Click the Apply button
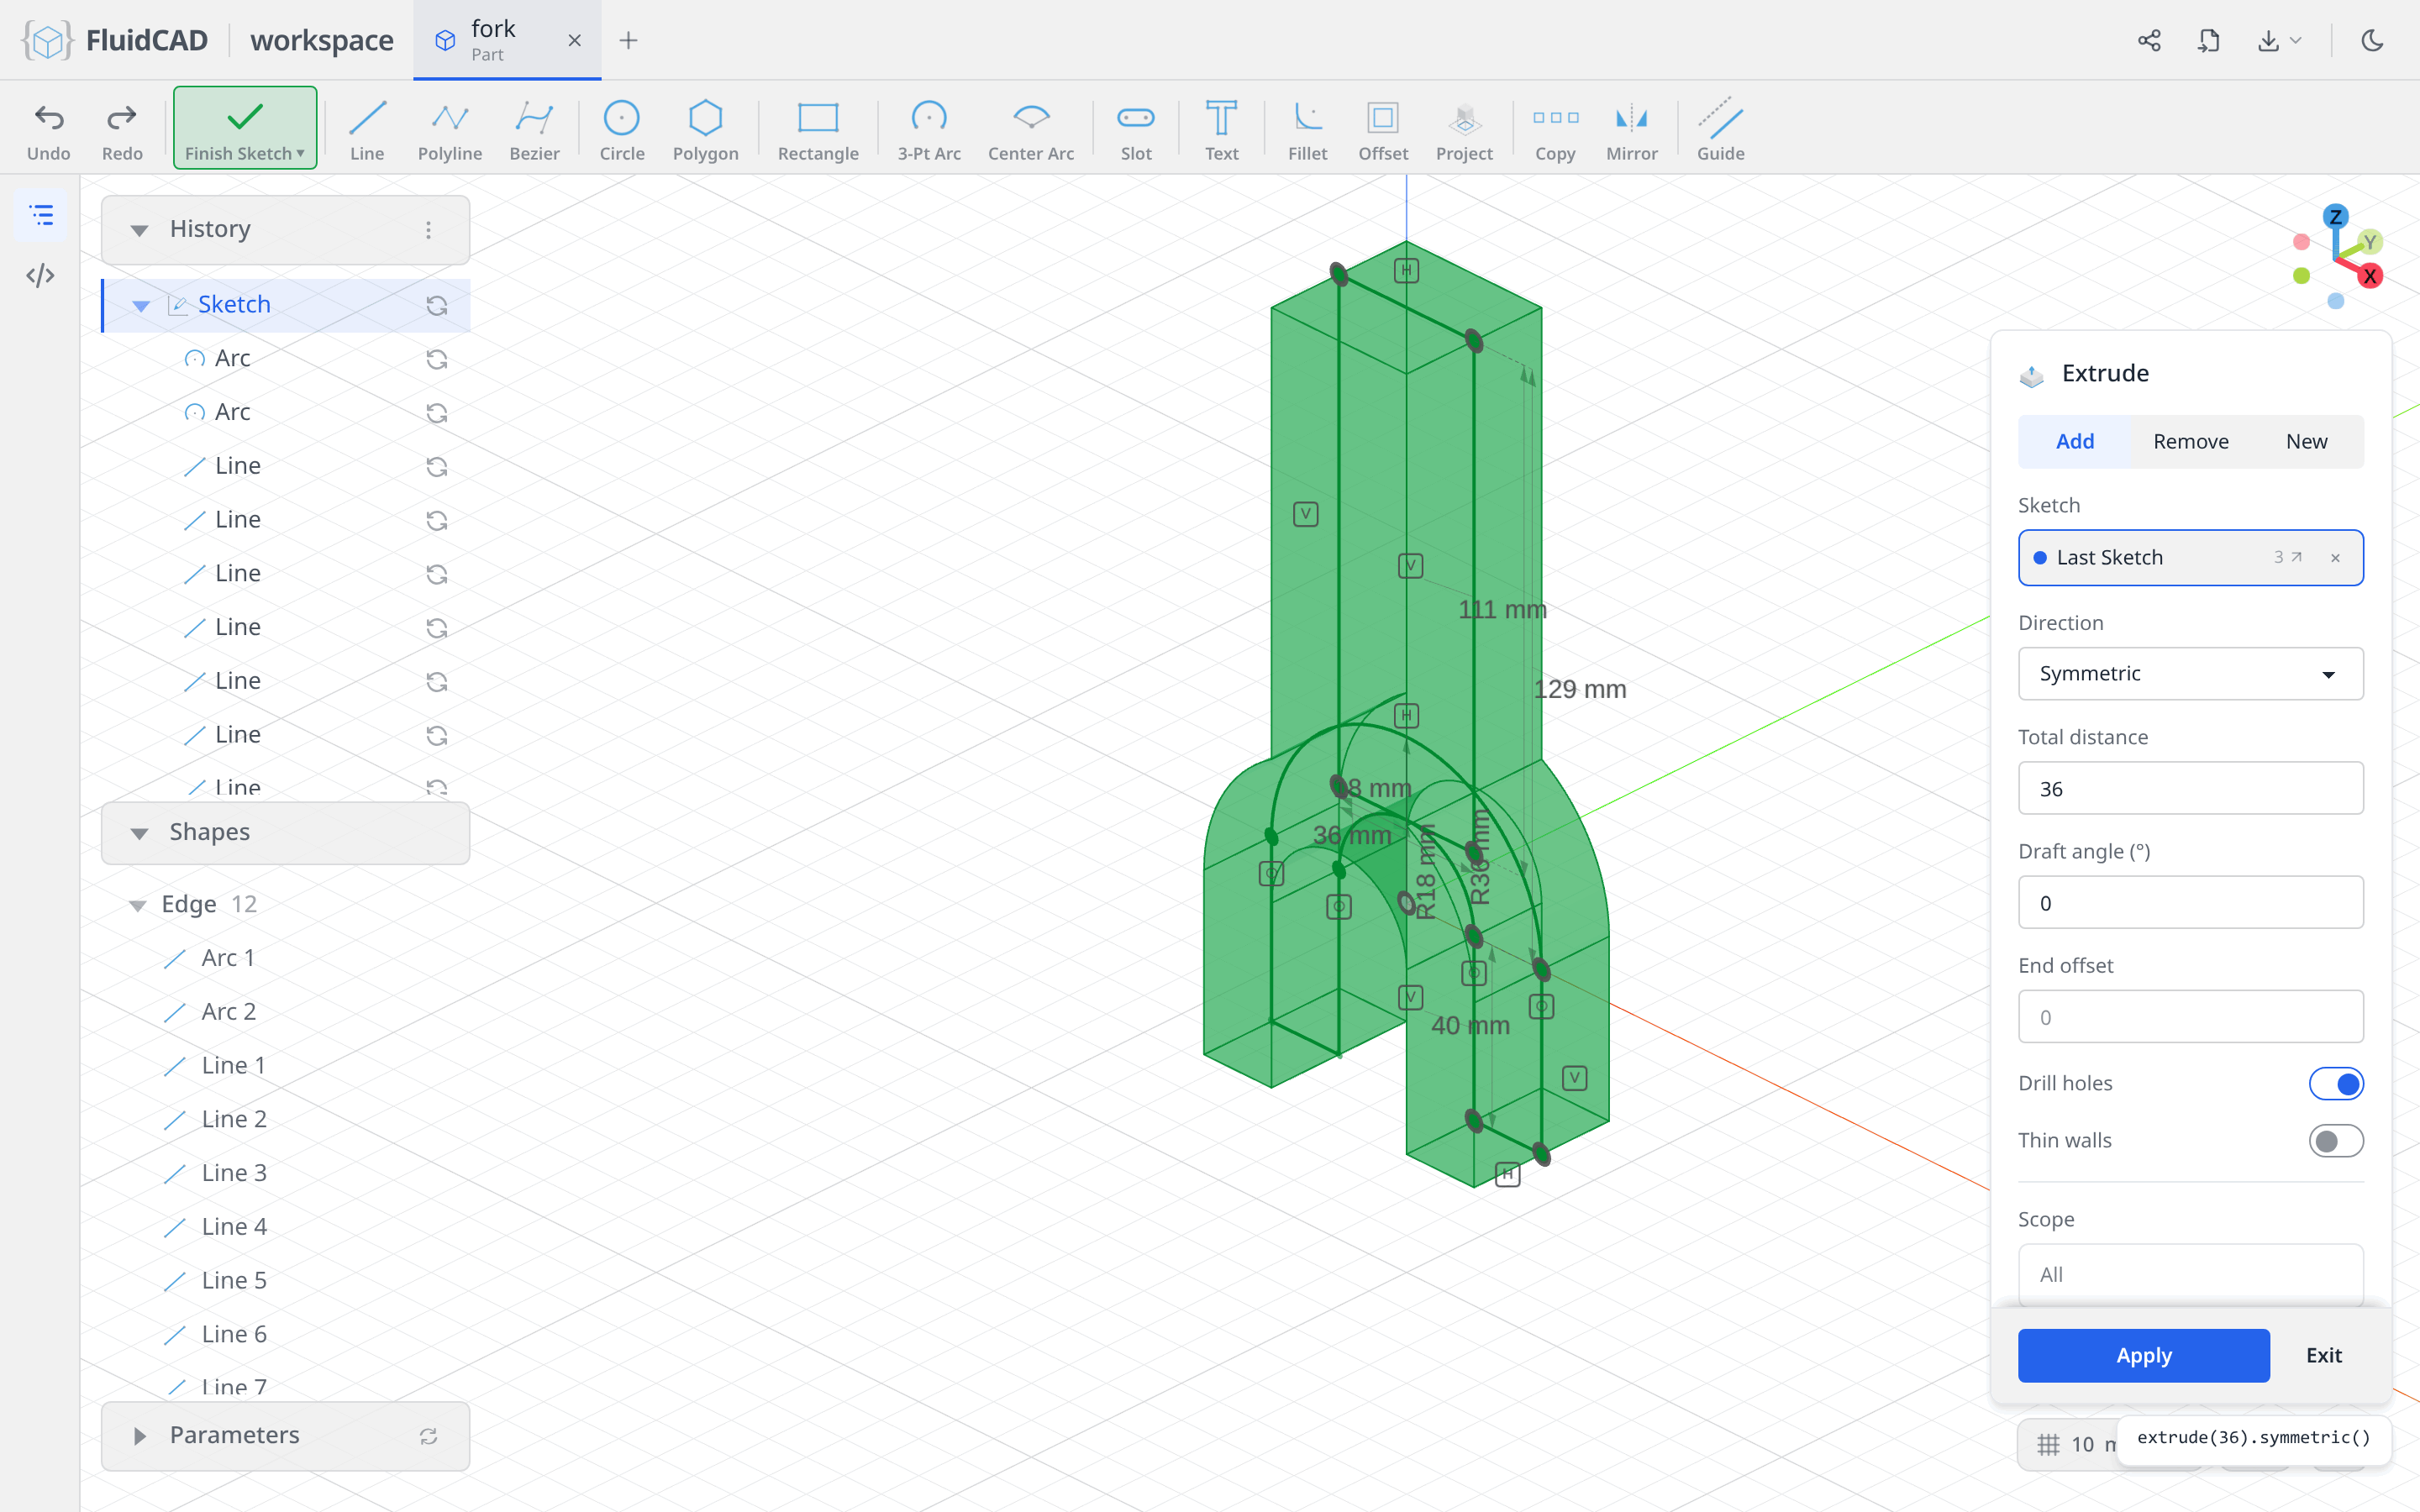The image size is (2420, 1512). (2143, 1355)
